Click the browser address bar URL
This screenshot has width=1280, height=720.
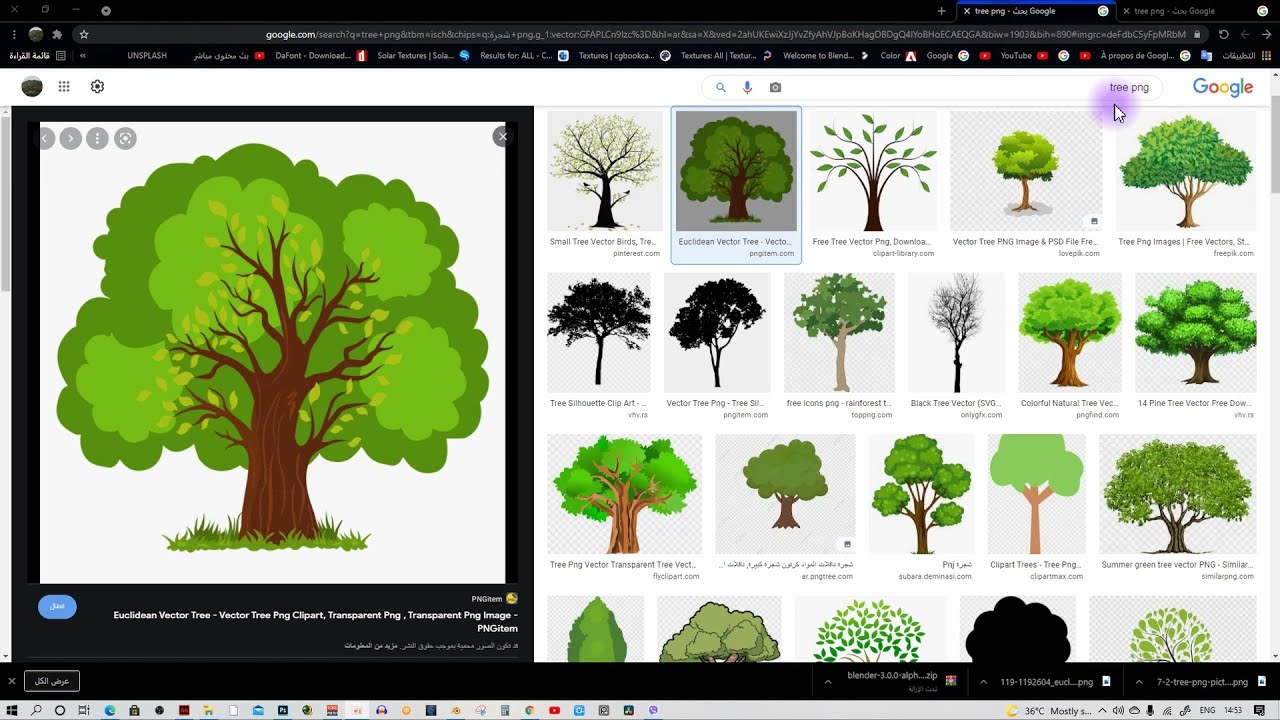pos(725,34)
